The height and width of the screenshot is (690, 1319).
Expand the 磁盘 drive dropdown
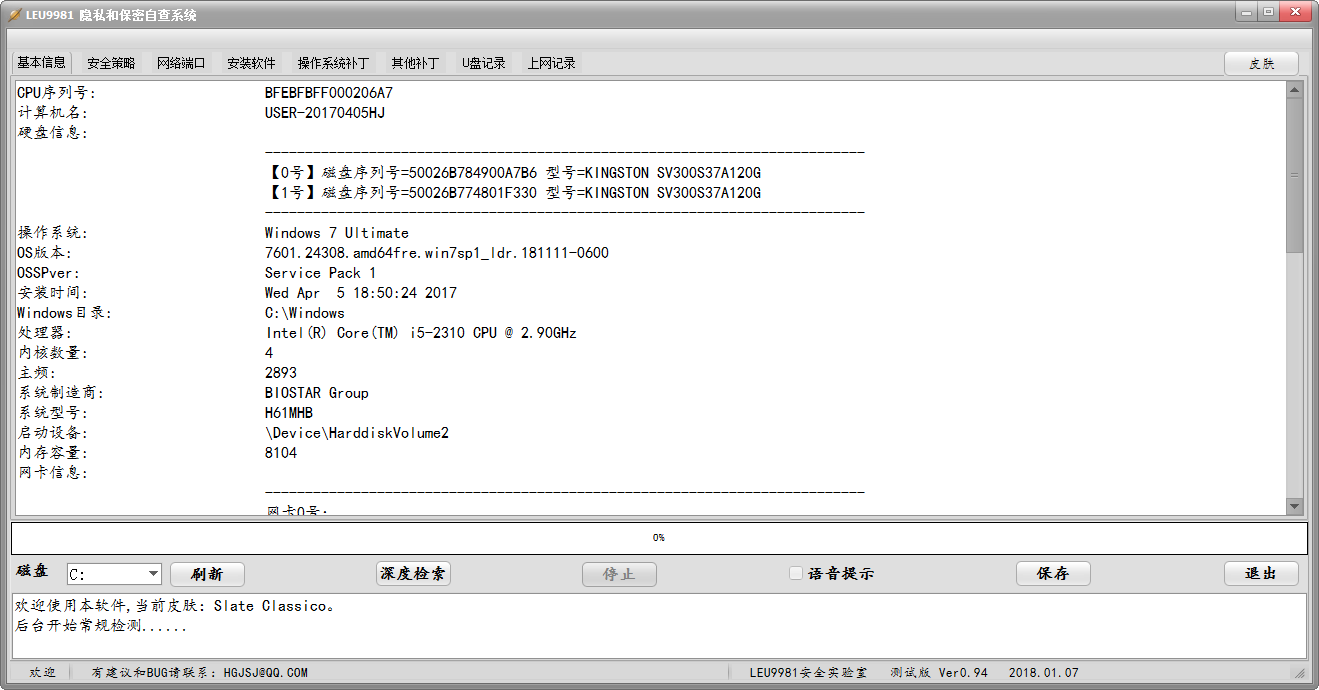coord(153,574)
